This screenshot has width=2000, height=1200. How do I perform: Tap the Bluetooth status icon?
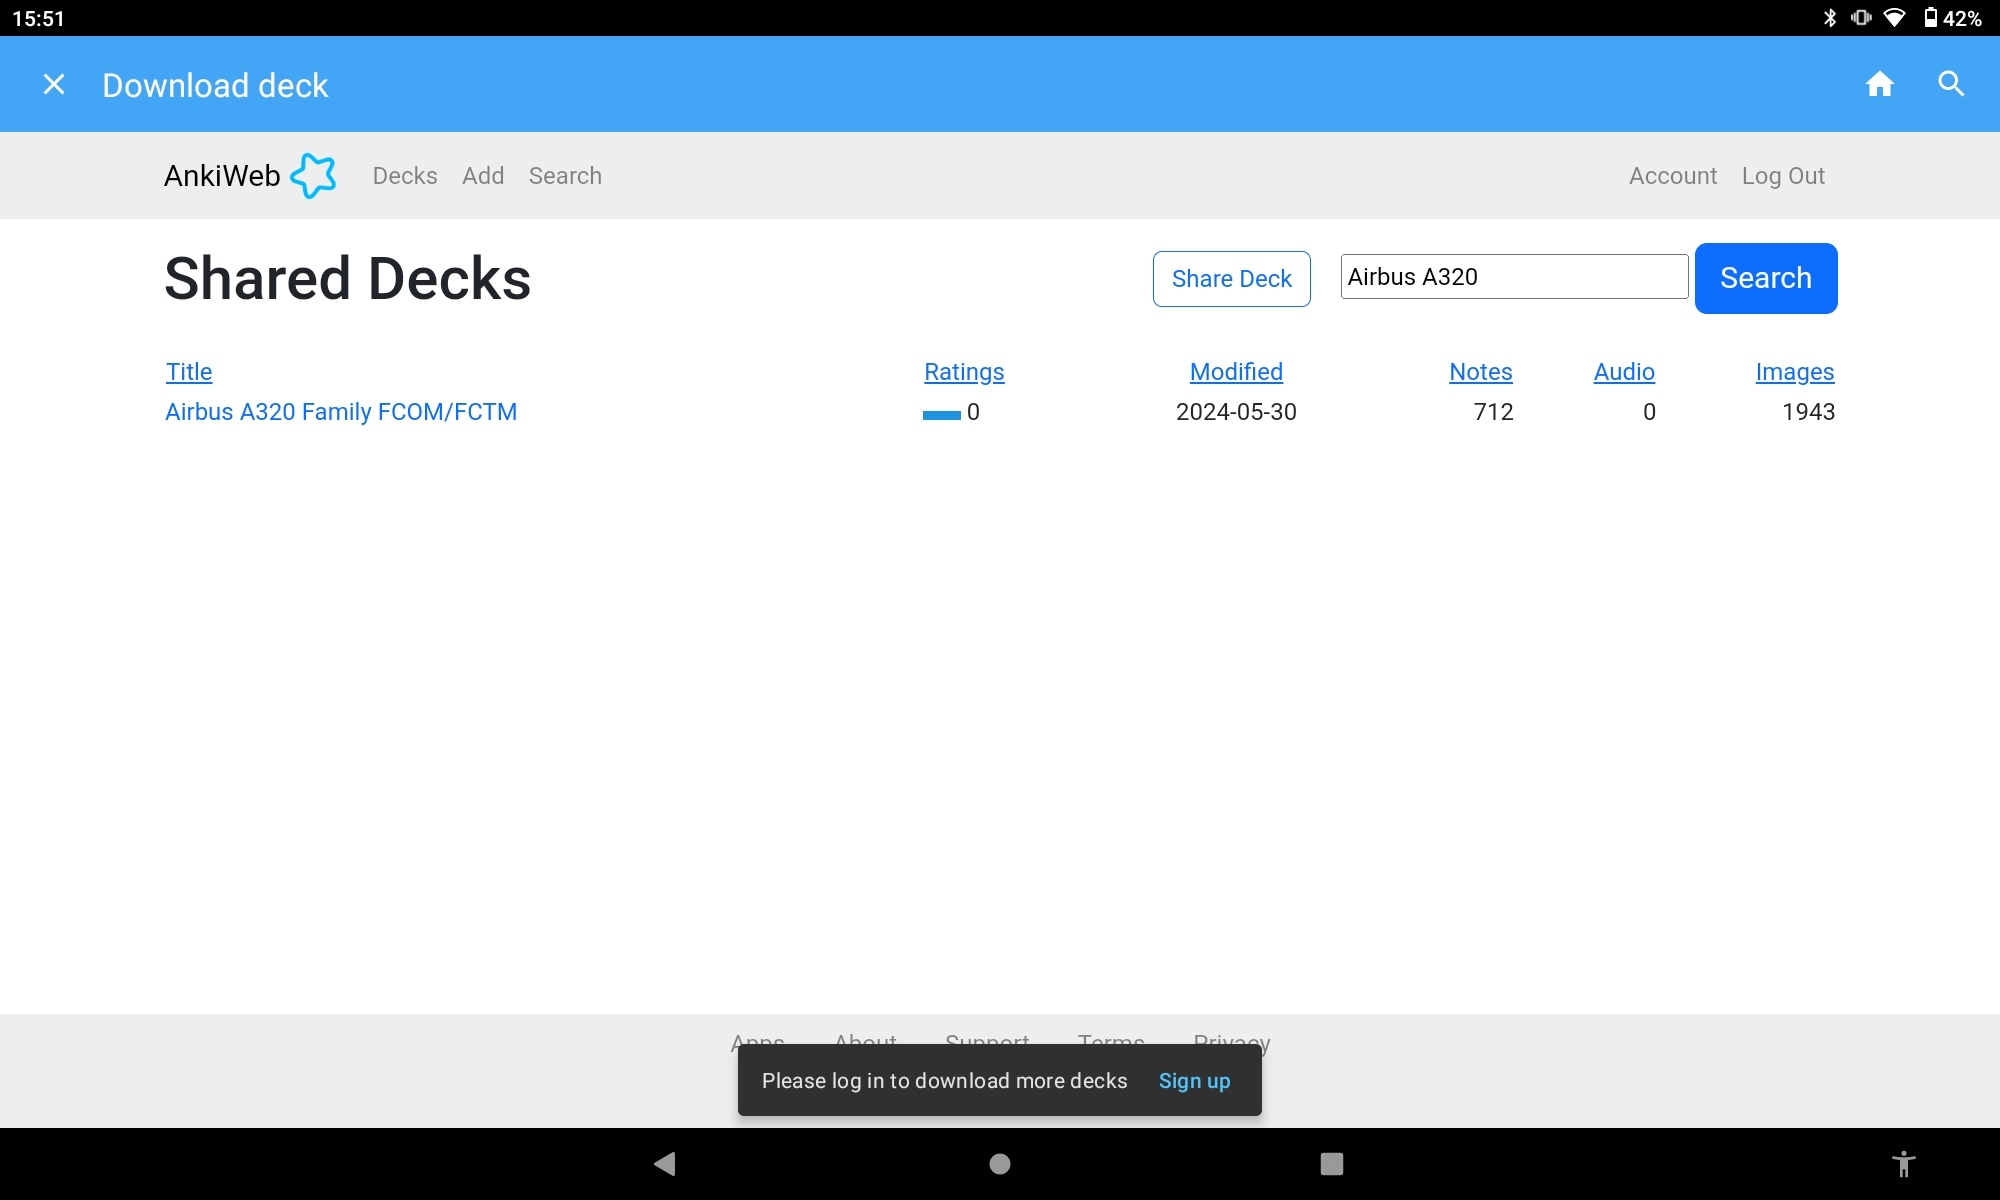[x=1830, y=18]
